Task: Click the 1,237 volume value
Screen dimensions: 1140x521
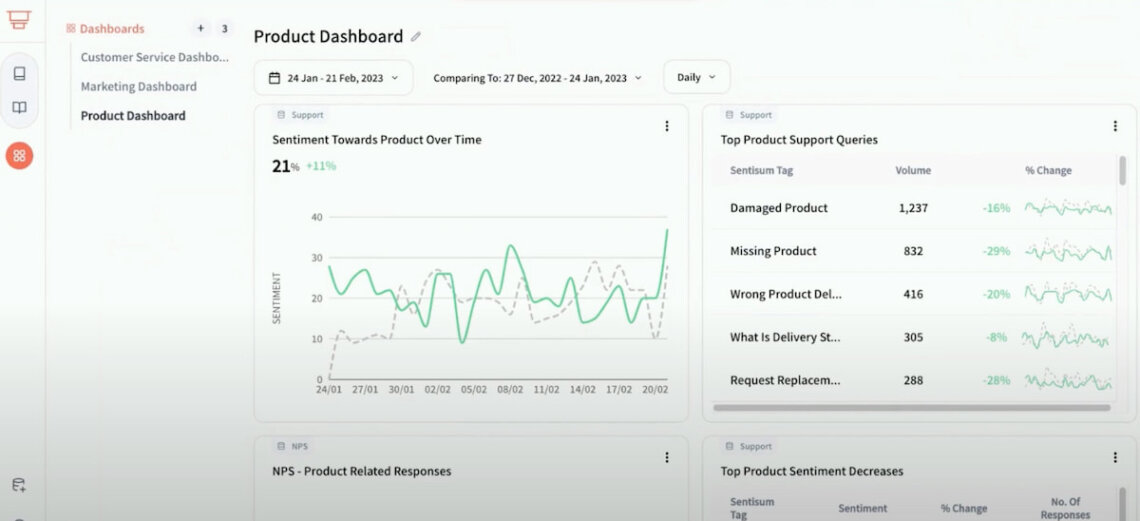Action: click(913, 208)
